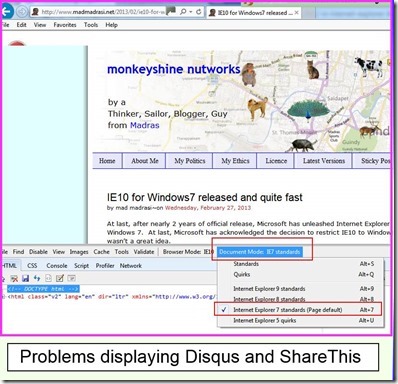Click the 'monkeyshine nutworks' blog title
Screen dimensions: 398x384
point(174,69)
